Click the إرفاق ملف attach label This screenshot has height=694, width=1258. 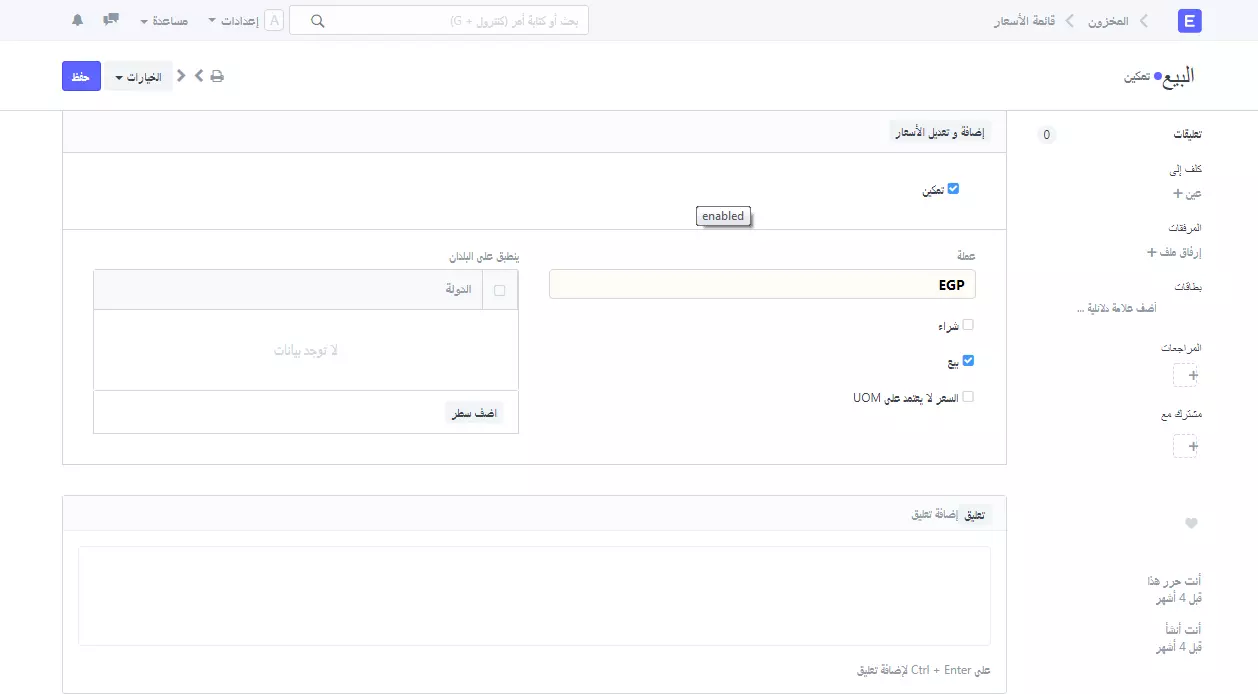point(1180,252)
